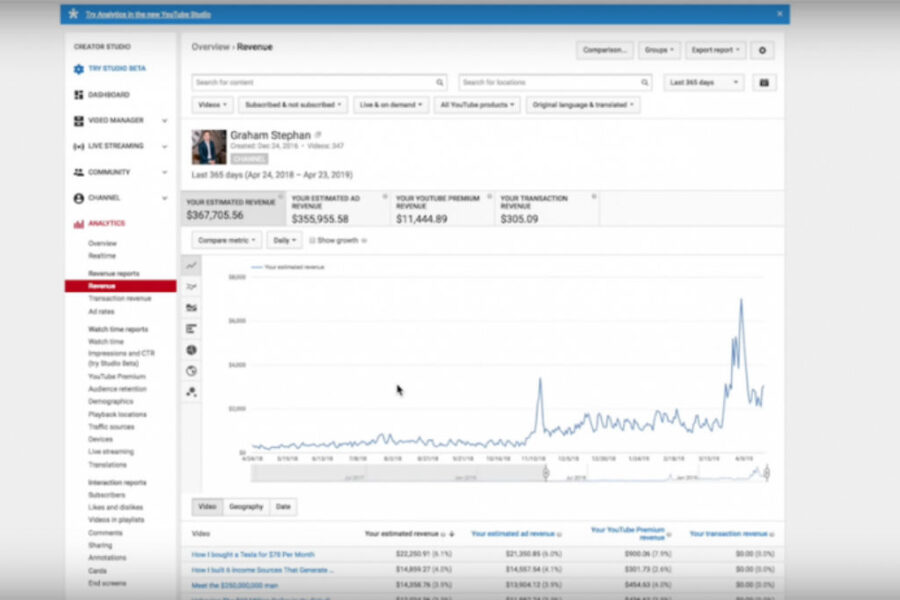This screenshot has height=600, width=900.
Task: Remove the estimated ad revenue metric card
Action: pyautogui.click(x=385, y=197)
